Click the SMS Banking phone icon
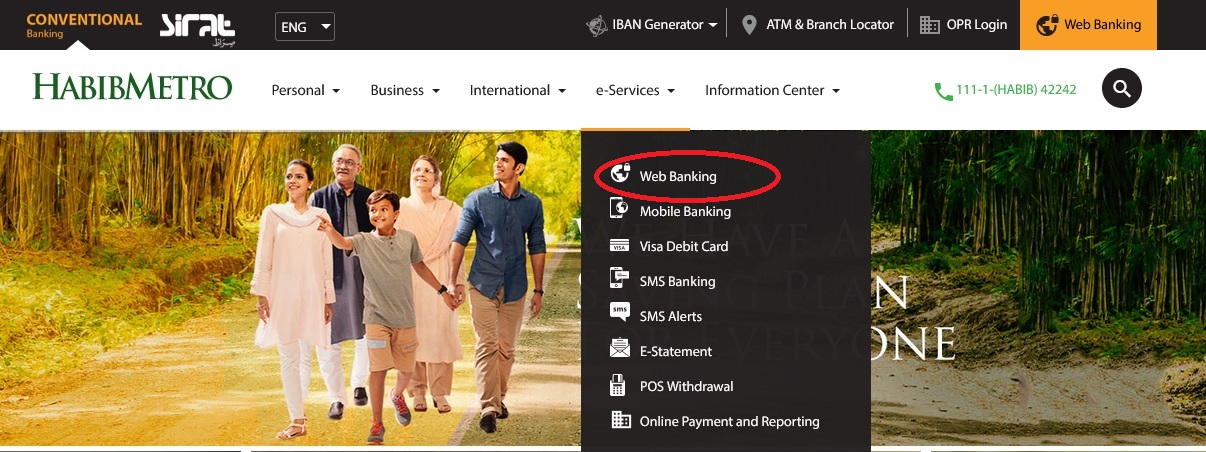This screenshot has height=452, width=1206. coord(620,280)
